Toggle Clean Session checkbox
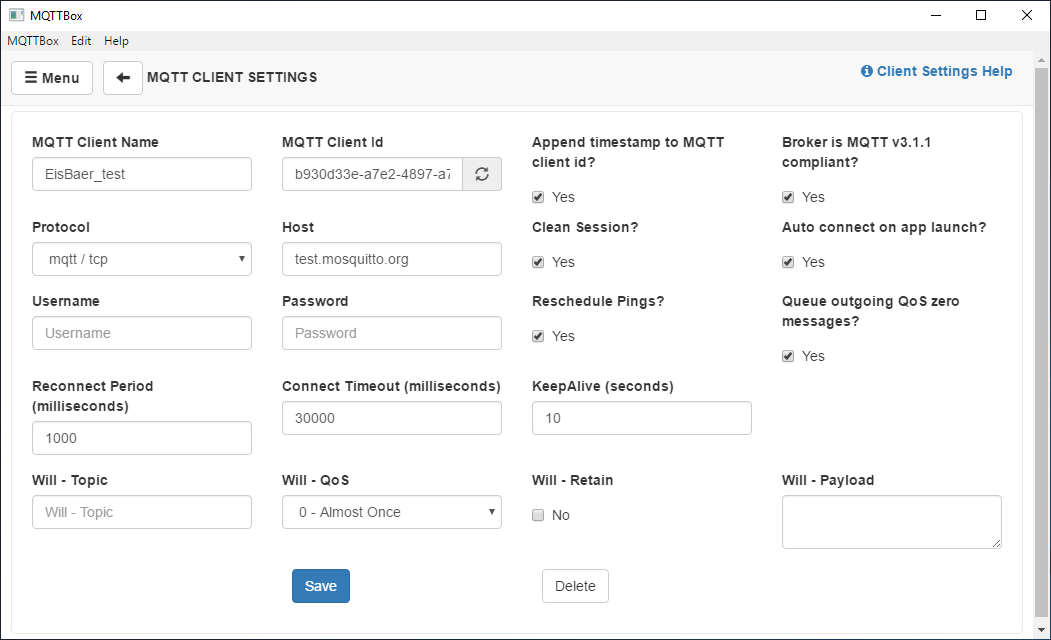Screen dimensions: 1051x640 [538, 262]
